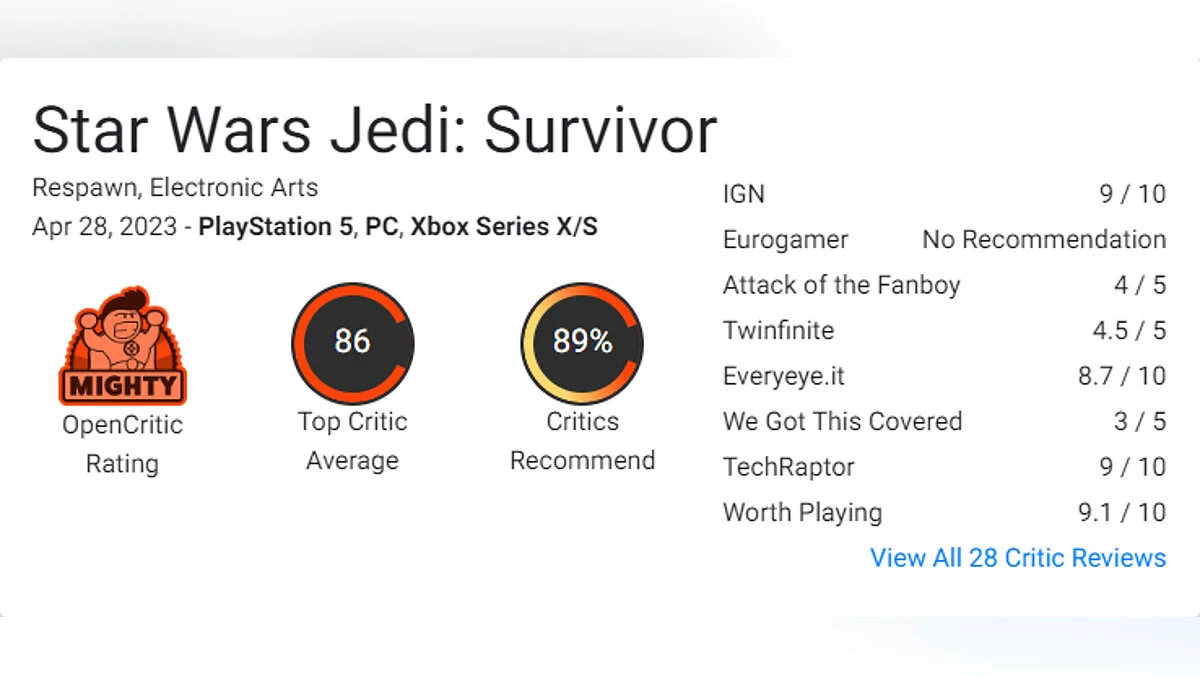Open the Eurogamer review entry

click(x=785, y=240)
